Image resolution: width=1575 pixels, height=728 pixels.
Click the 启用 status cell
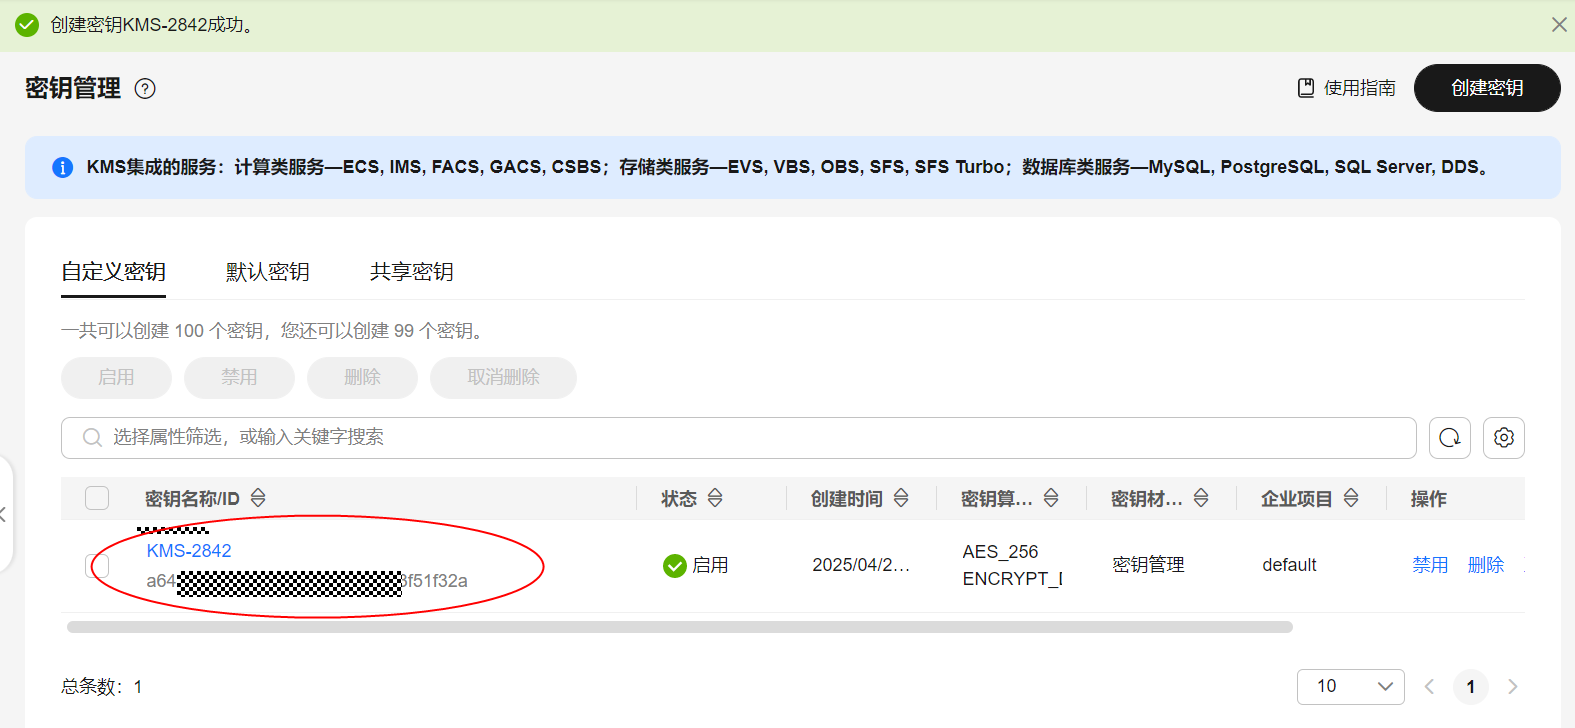click(696, 565)
